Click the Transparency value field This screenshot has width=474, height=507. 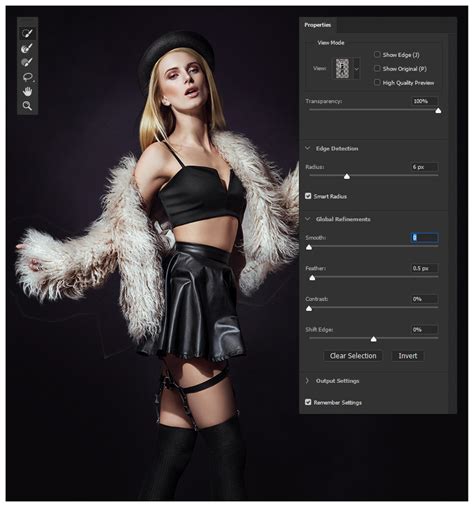click(x=425, y=101)
